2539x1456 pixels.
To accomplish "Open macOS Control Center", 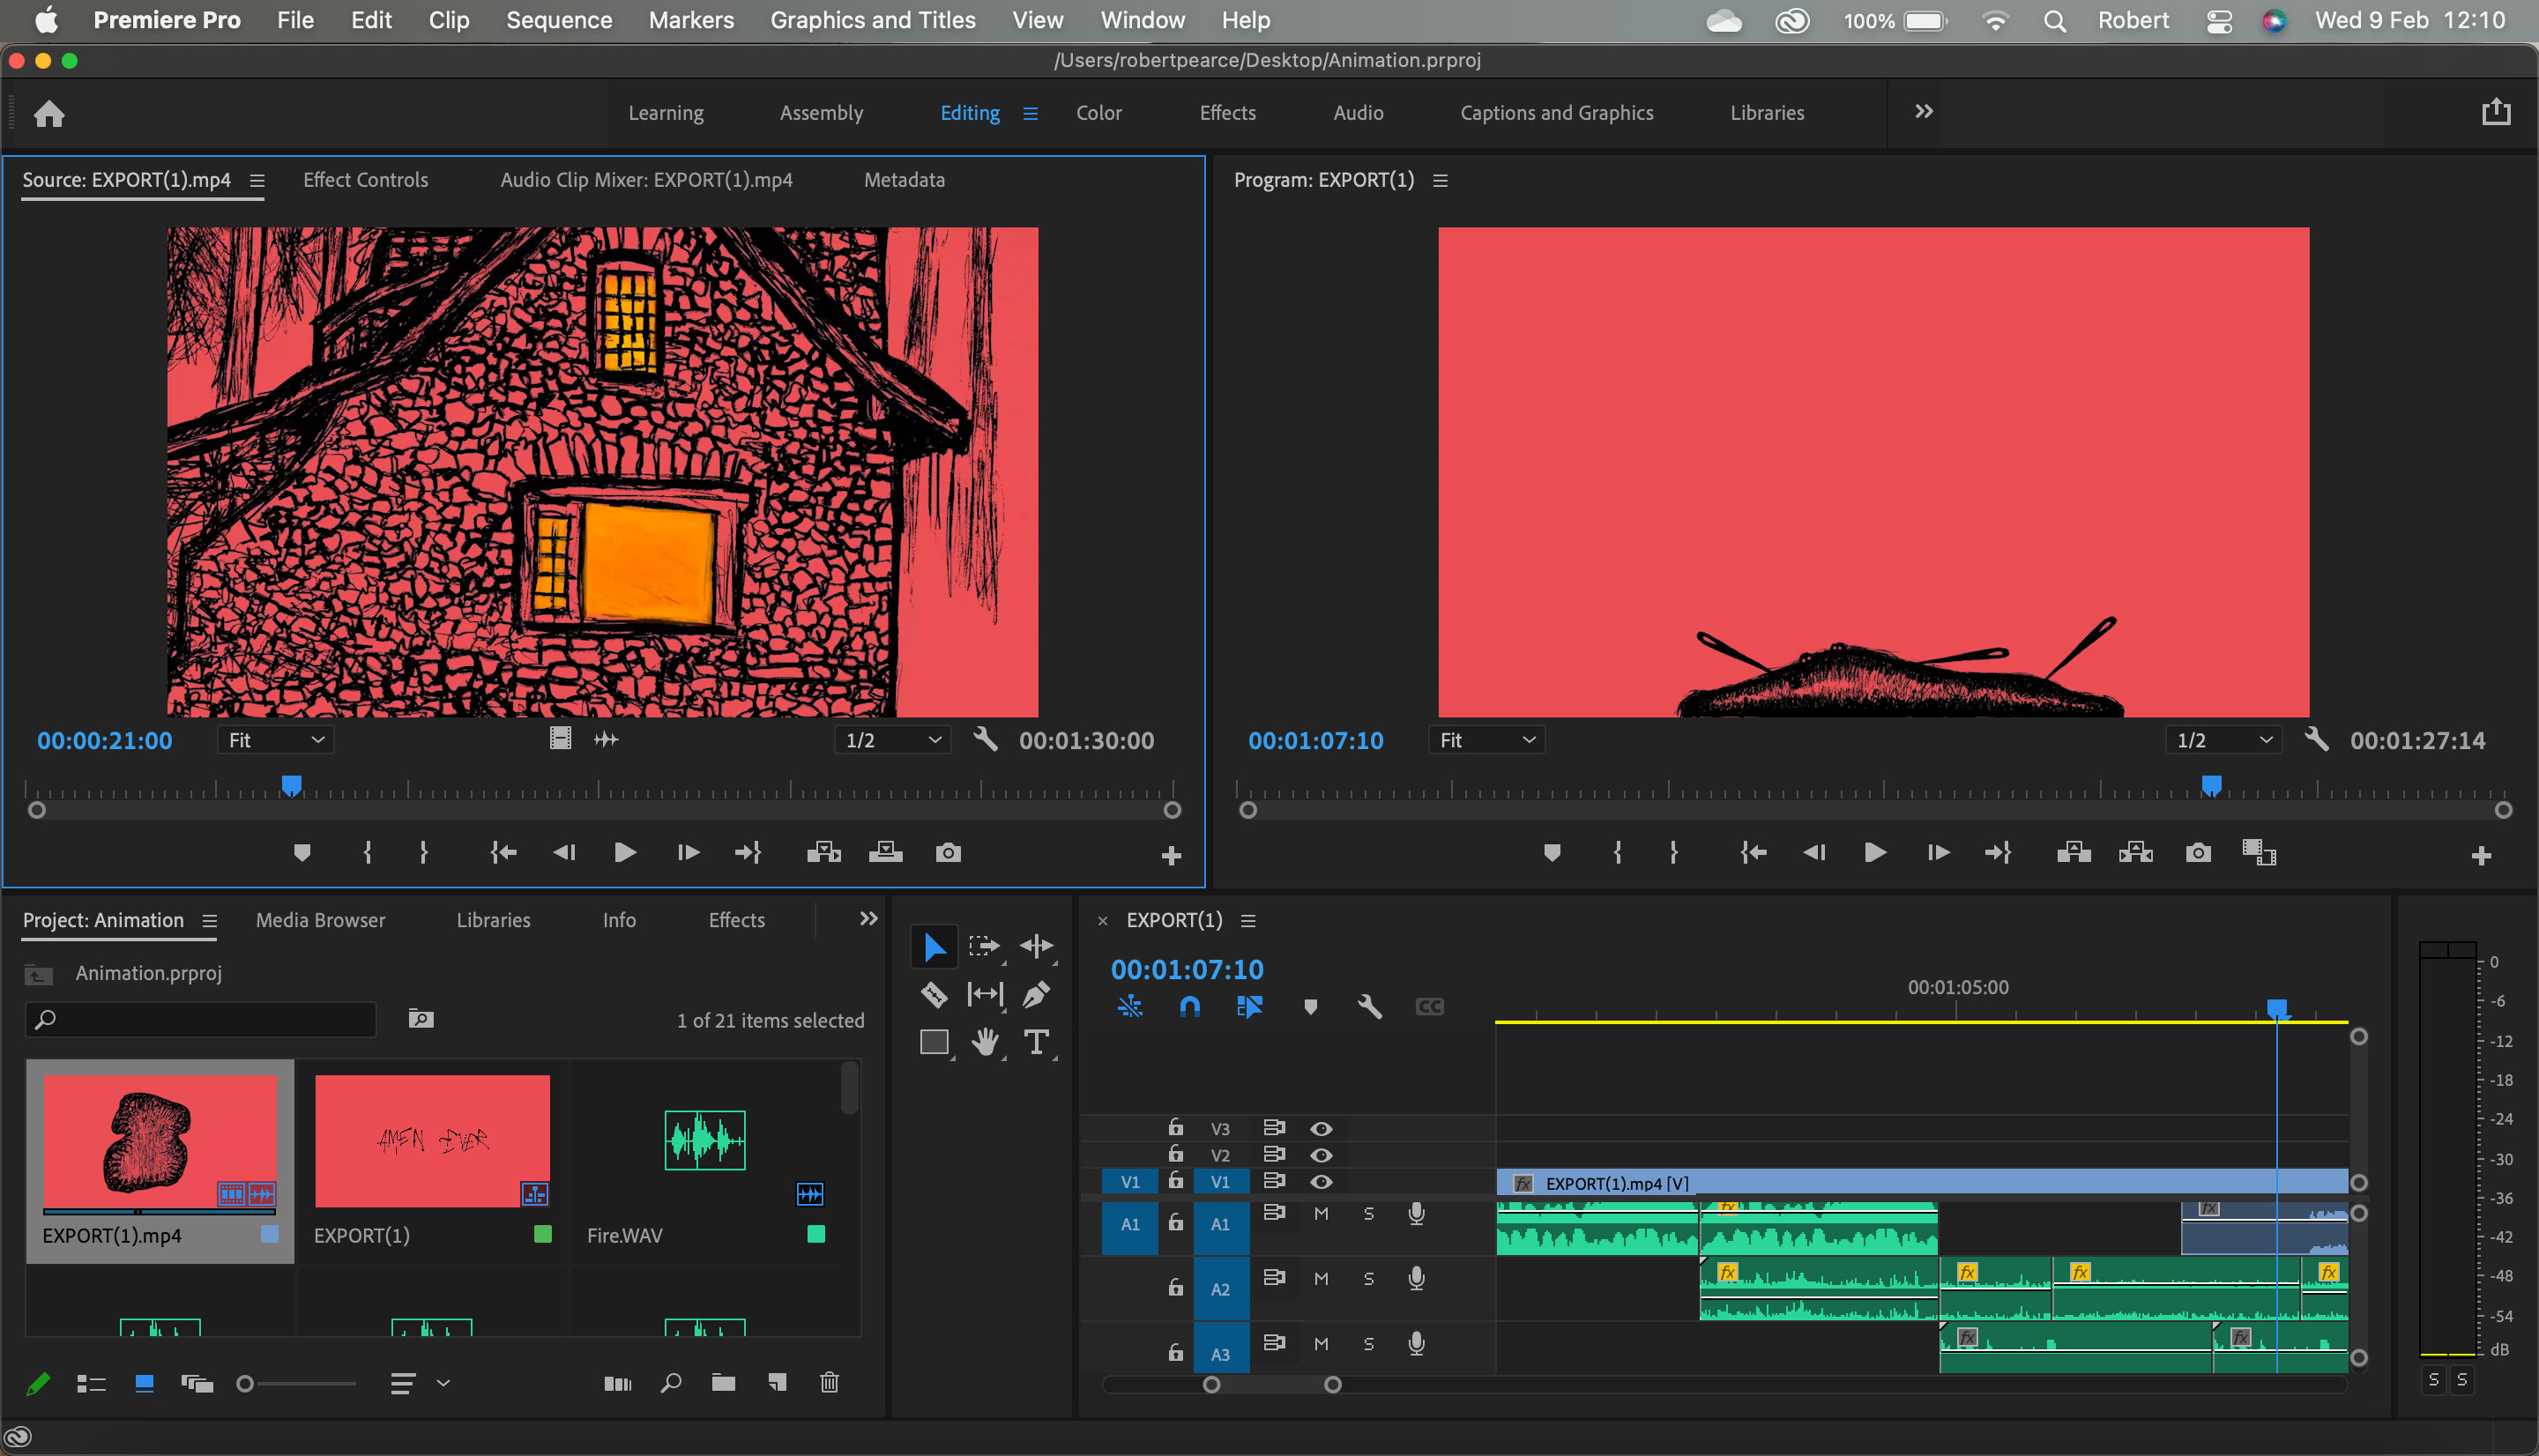I will (2219, 21).
